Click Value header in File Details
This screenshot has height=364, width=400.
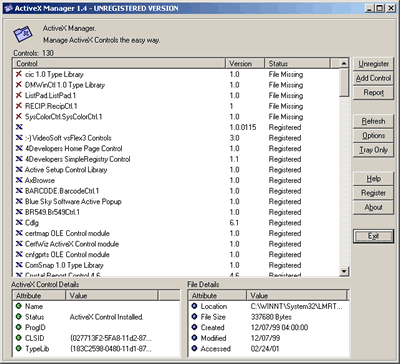click(297, 296)
